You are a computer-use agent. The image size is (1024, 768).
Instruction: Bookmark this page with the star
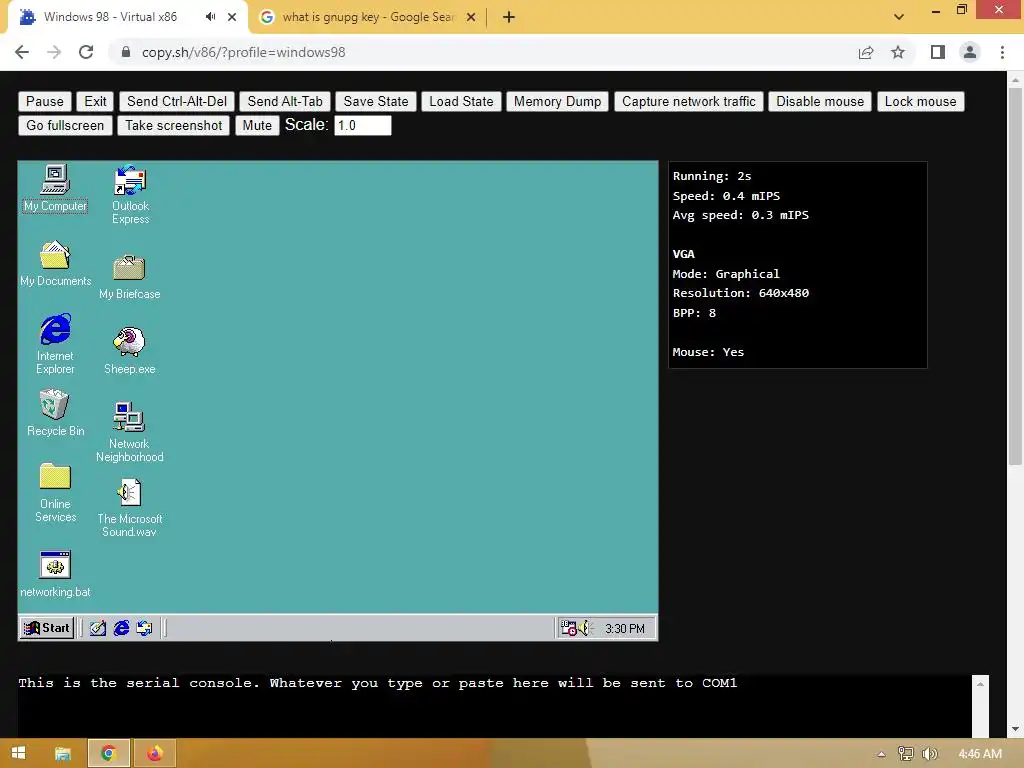point(898,52)
